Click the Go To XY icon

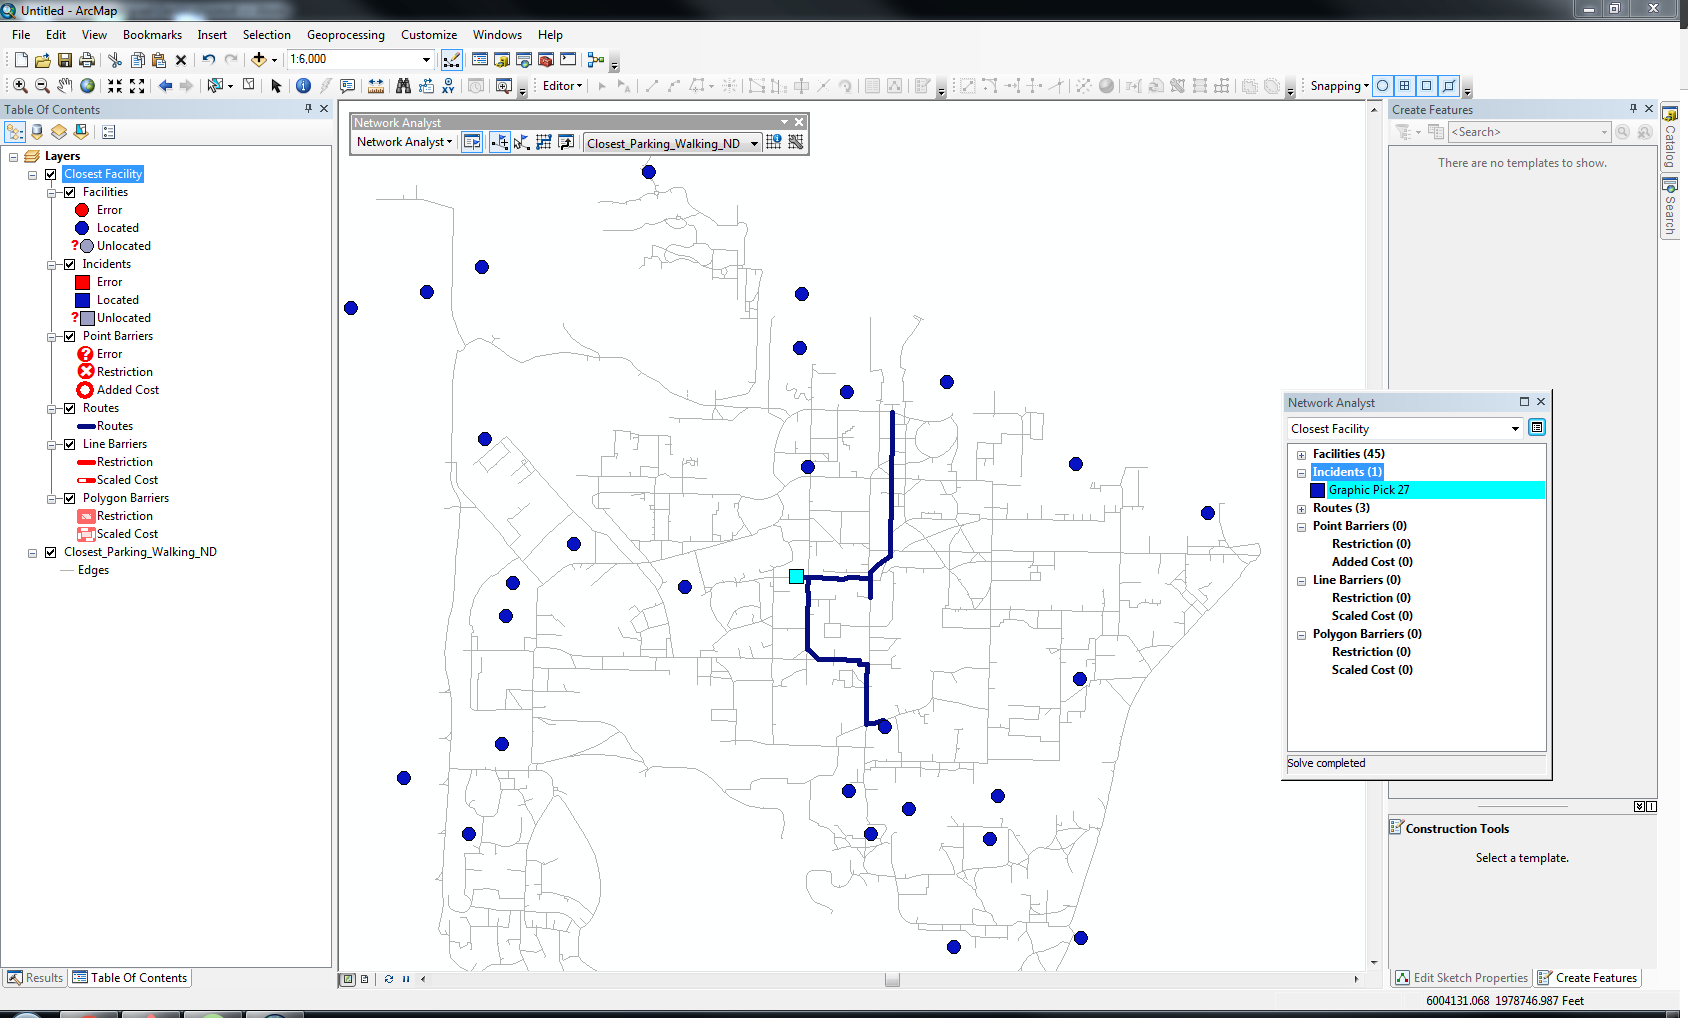[x=448, y=86]
